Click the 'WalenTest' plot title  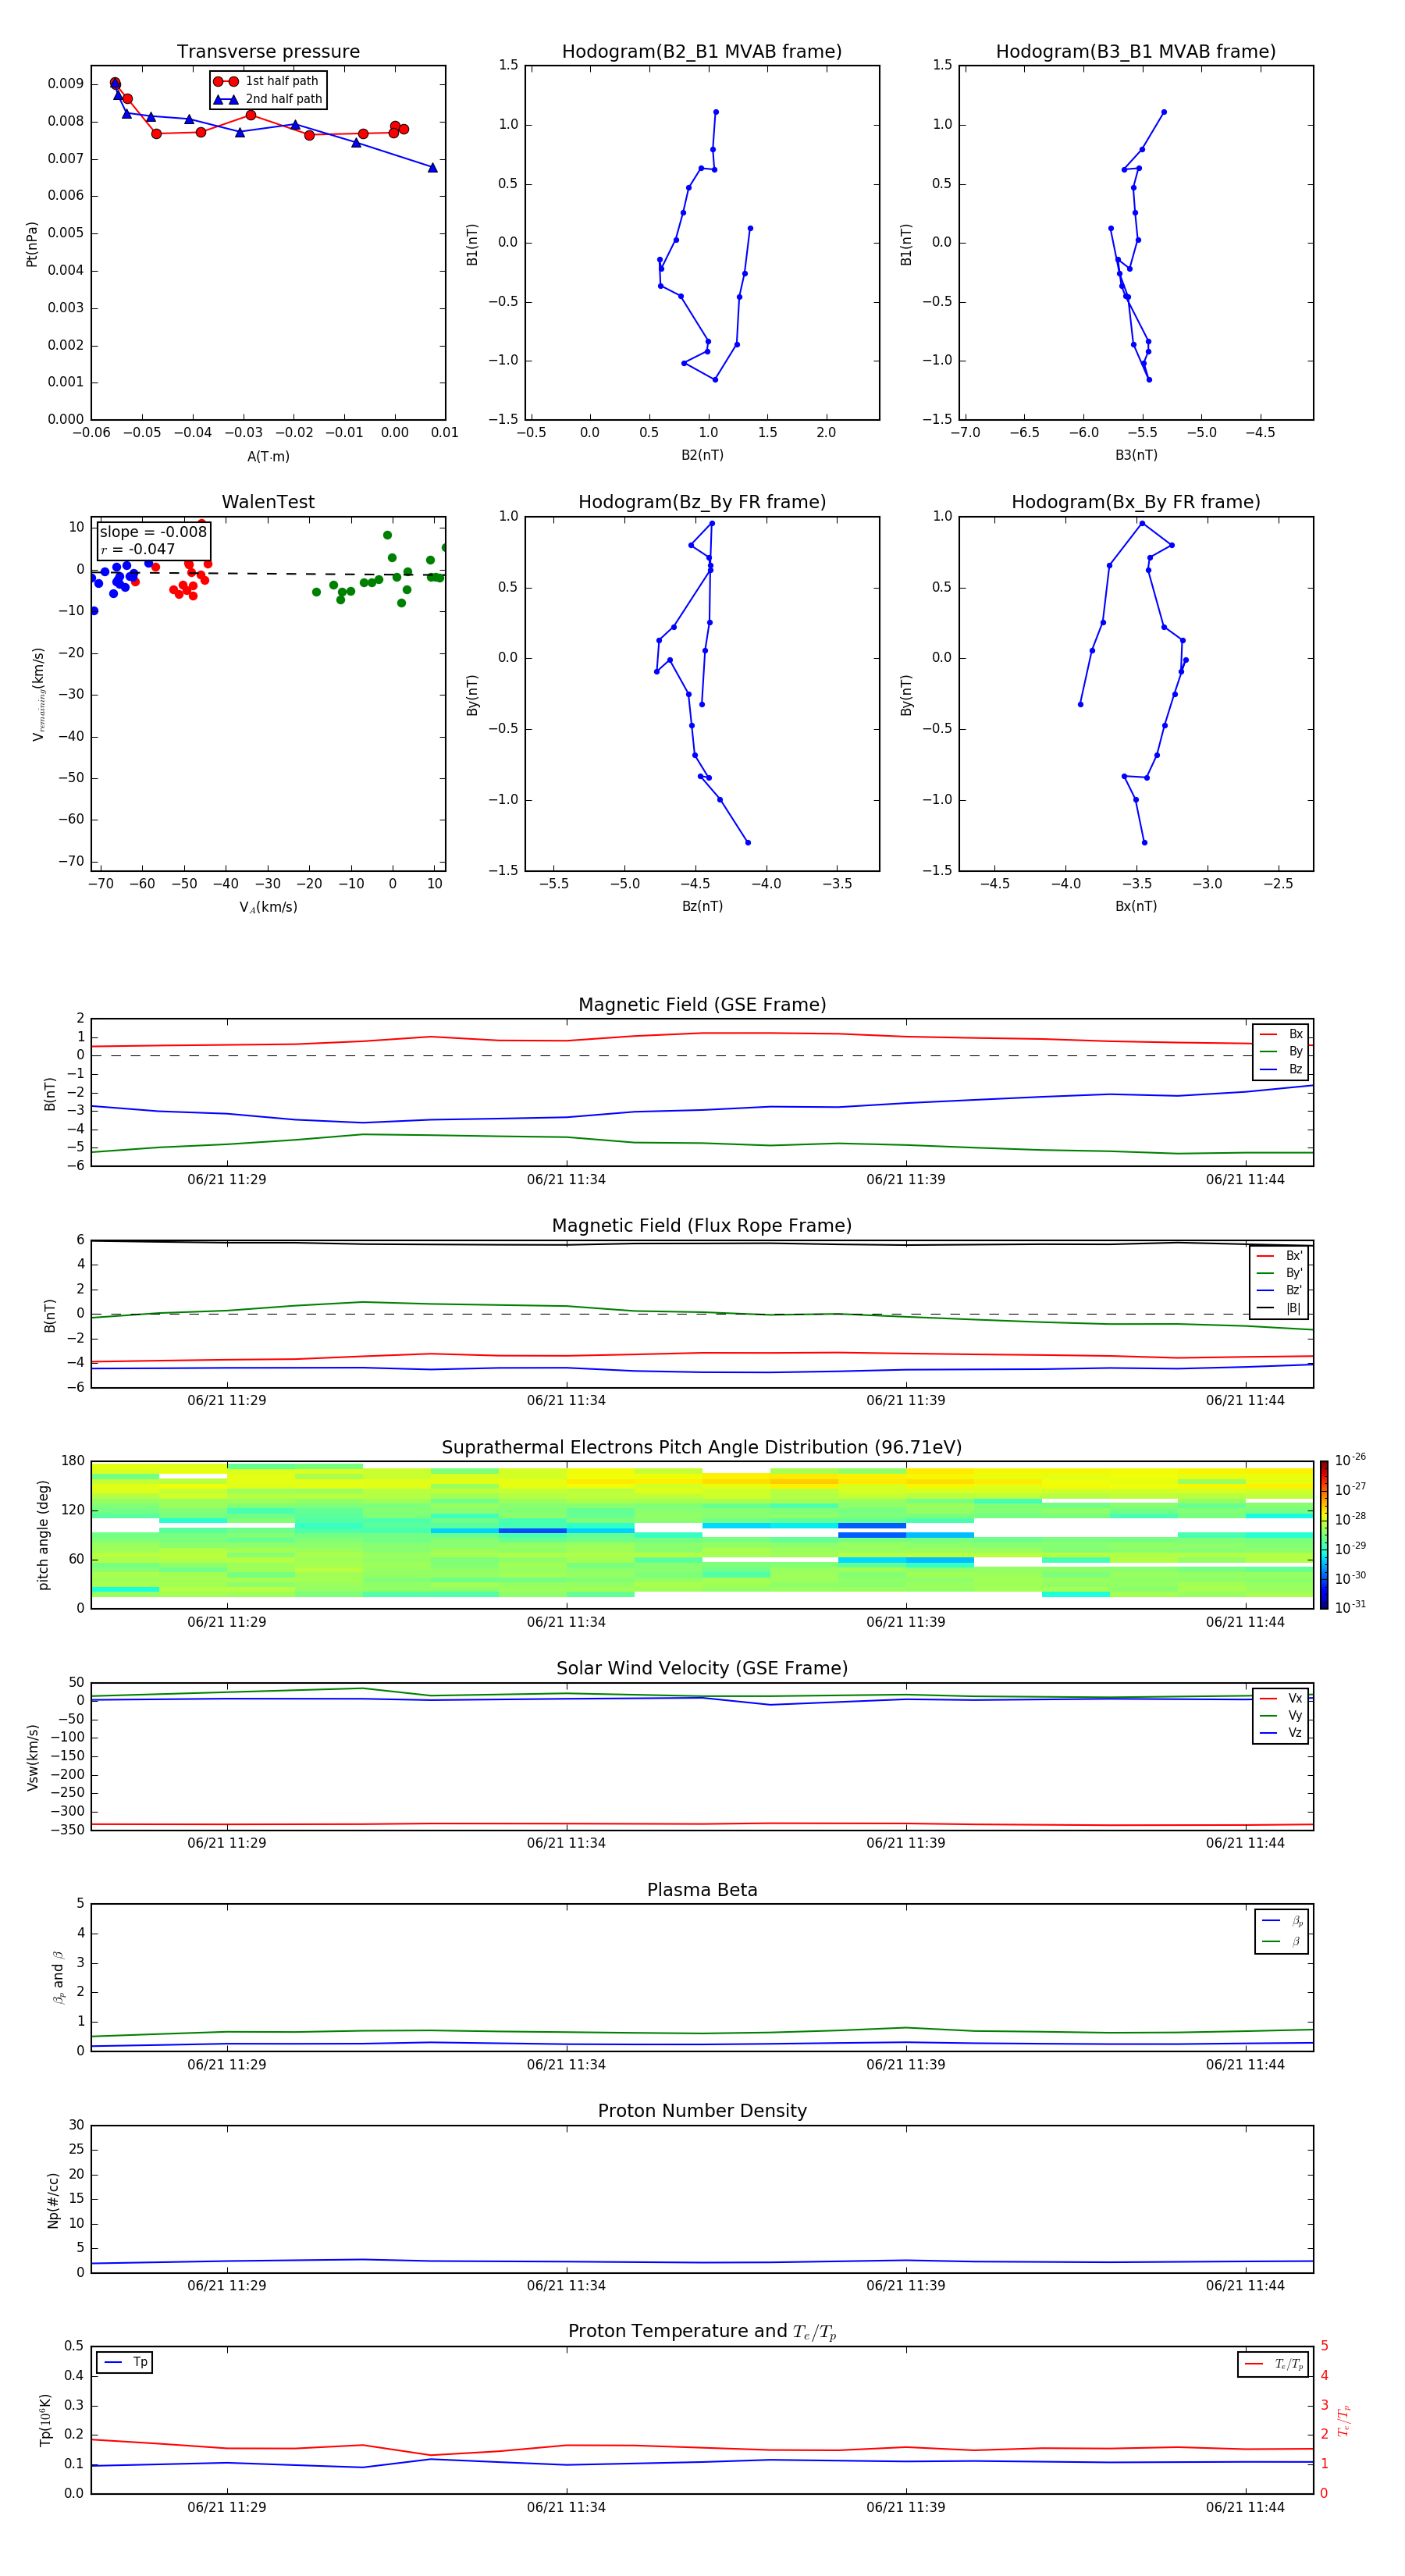(268, 502)
